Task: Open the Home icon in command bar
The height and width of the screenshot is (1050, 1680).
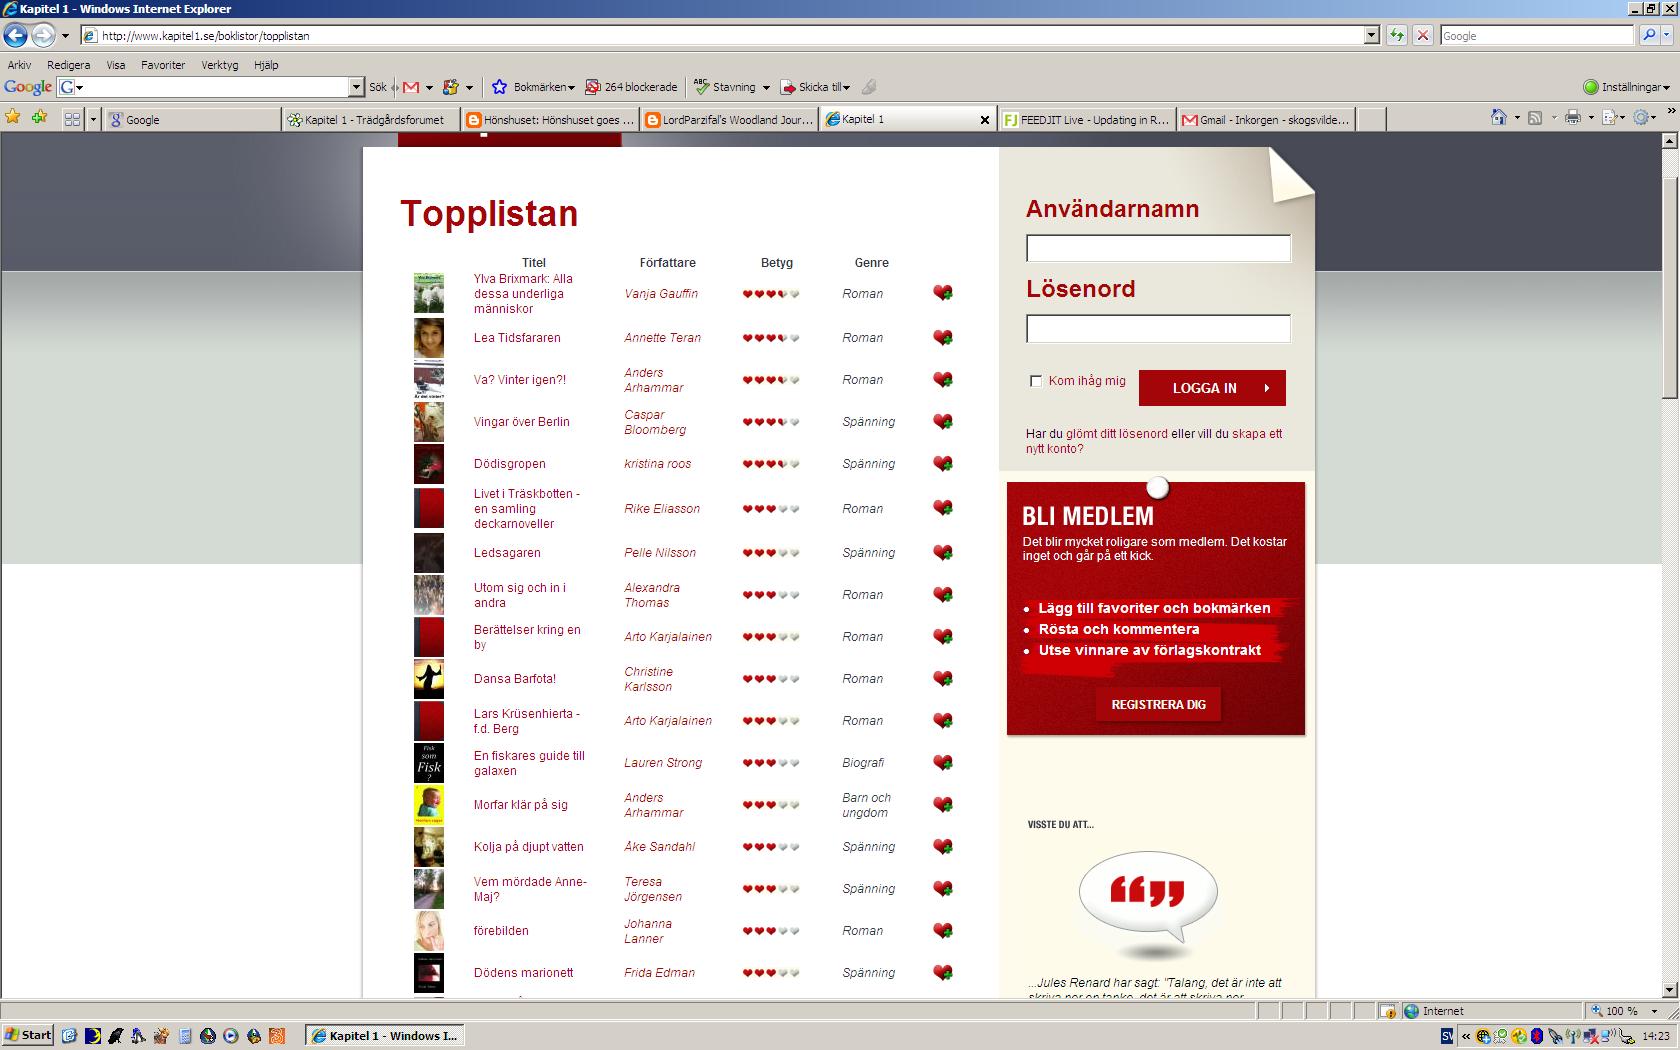Action: click(1498, 118)
